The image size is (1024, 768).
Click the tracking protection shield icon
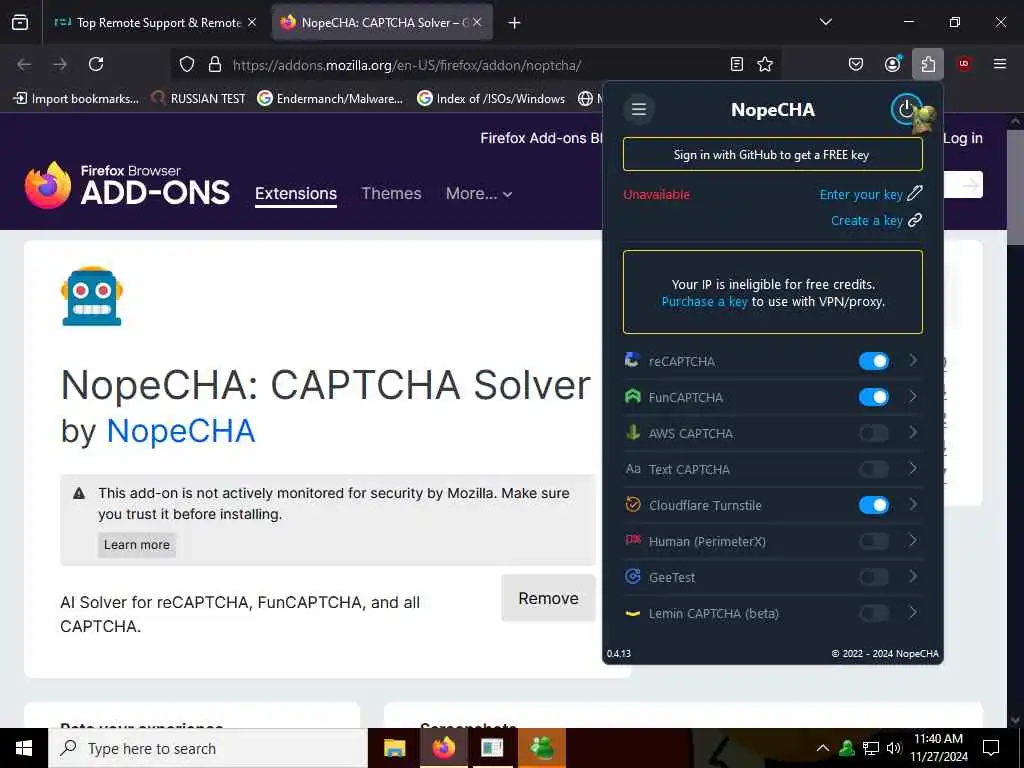[x=187, y=64]
